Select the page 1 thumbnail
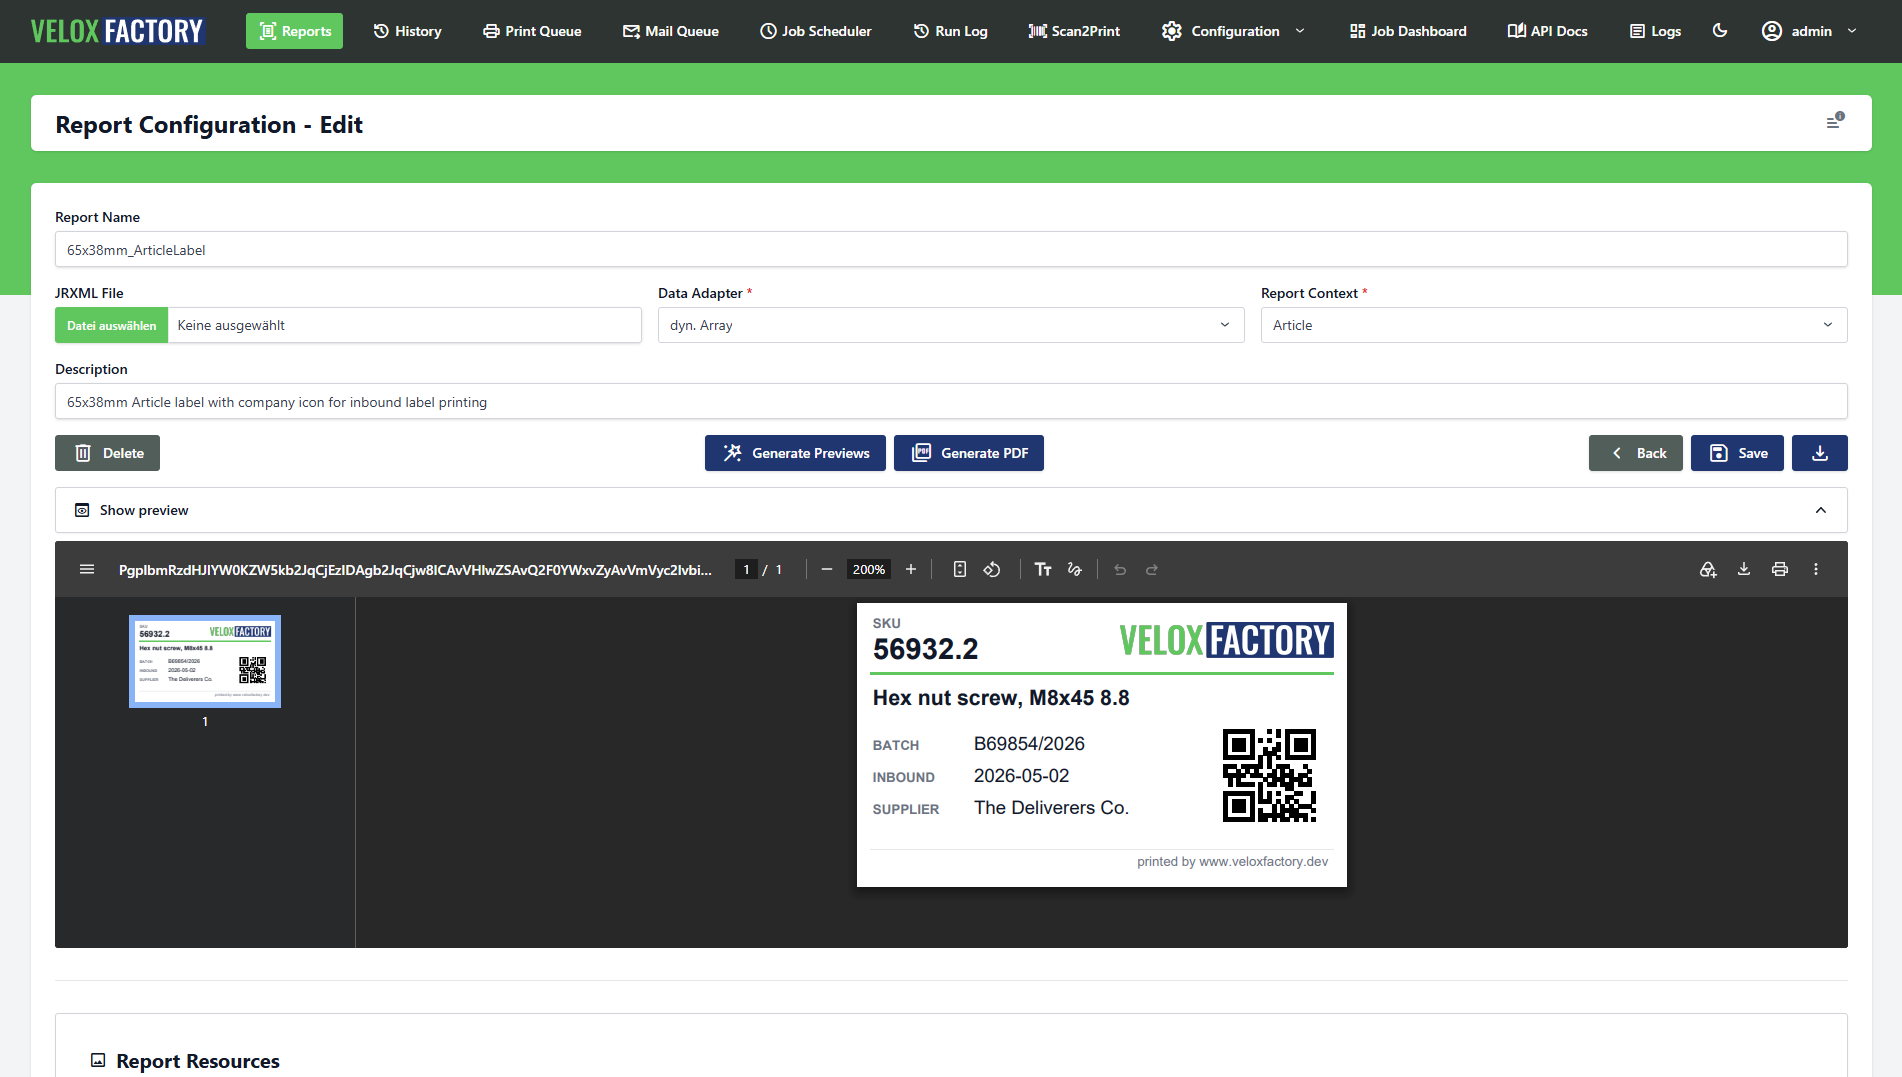This screenshot has width=1902, height=1077. pos(205,661)
